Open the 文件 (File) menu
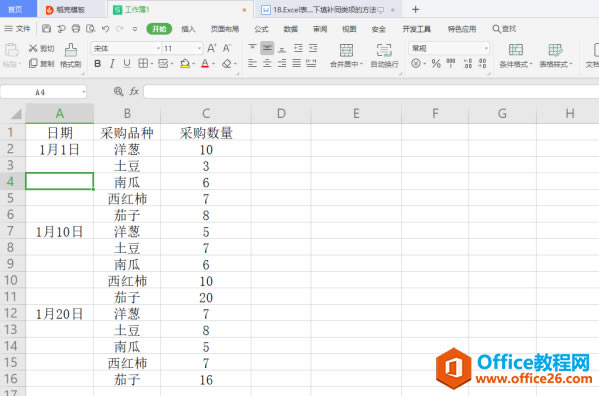The width and height of the screenshot is (599, 396). 17,29
